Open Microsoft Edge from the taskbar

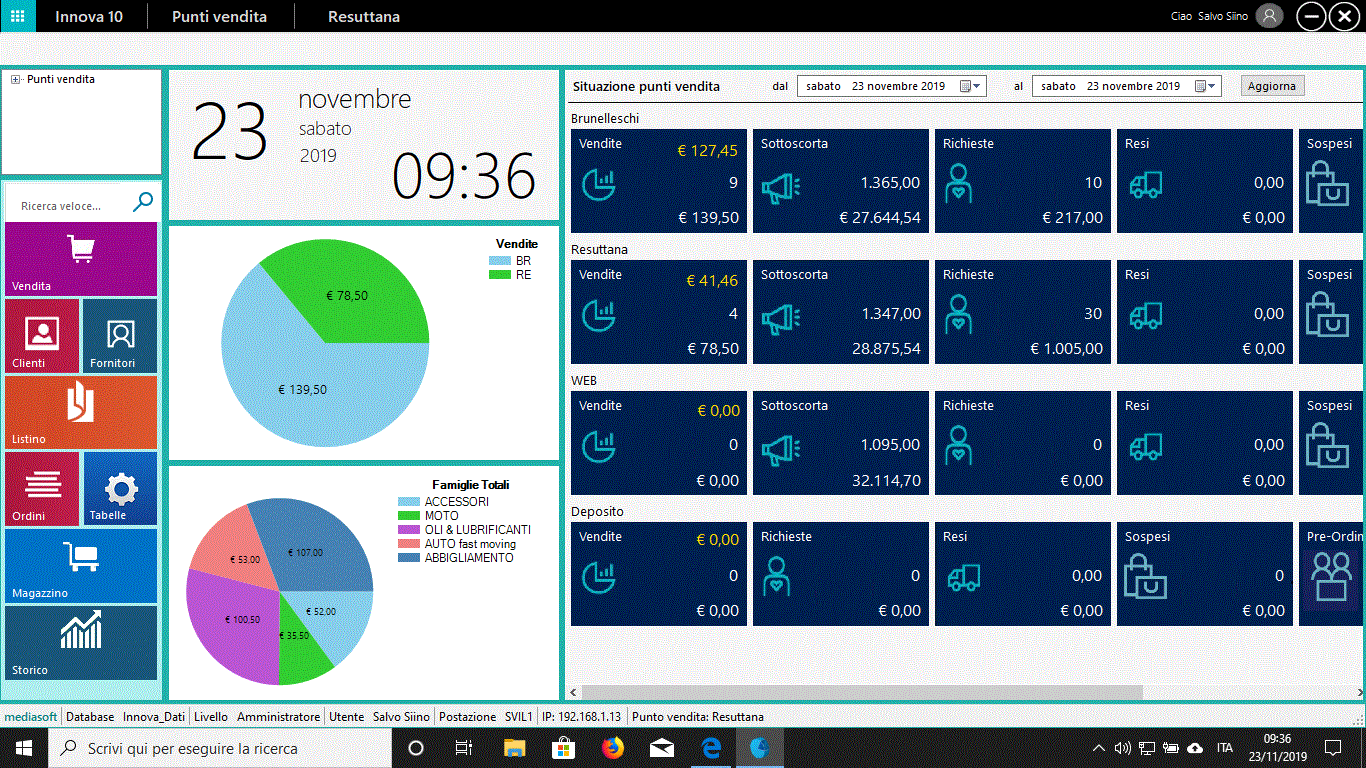tap(711, 748)
